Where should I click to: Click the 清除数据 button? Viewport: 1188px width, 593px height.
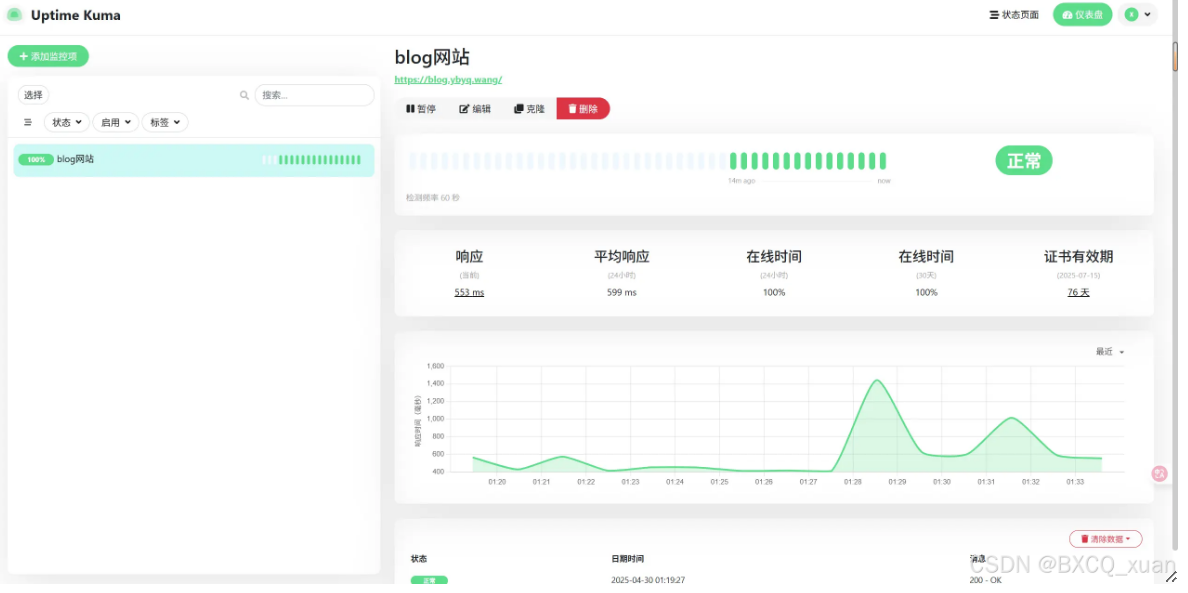[x=1105, y=539]
